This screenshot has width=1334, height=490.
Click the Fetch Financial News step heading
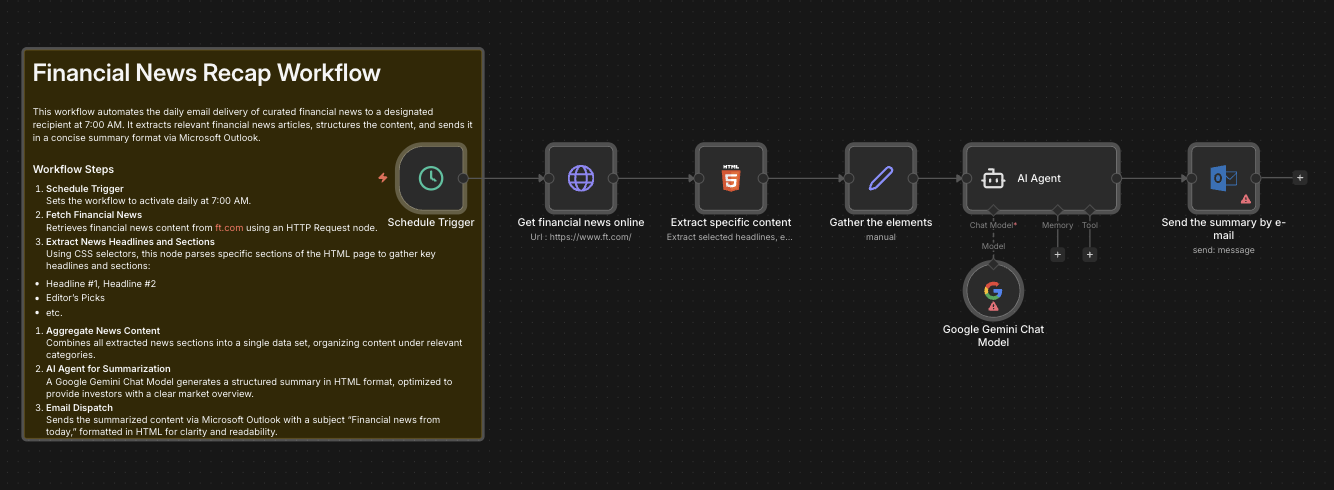click(94, 215)
